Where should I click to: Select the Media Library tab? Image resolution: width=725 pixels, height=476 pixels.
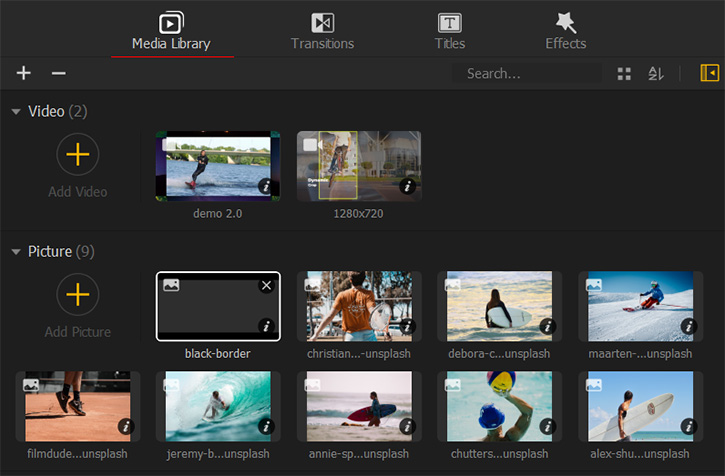[x=171, y=31]
